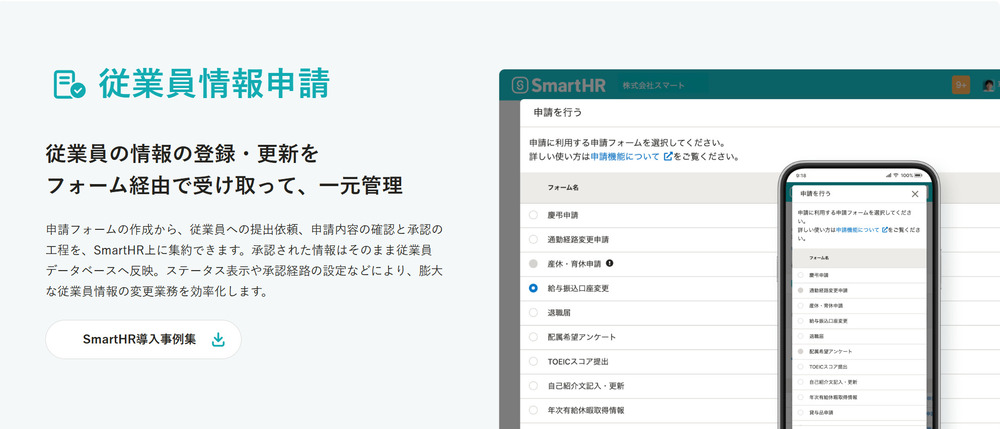Click the external-link icon on the phone screen
1000x429 pixels.
coord(885,229)
